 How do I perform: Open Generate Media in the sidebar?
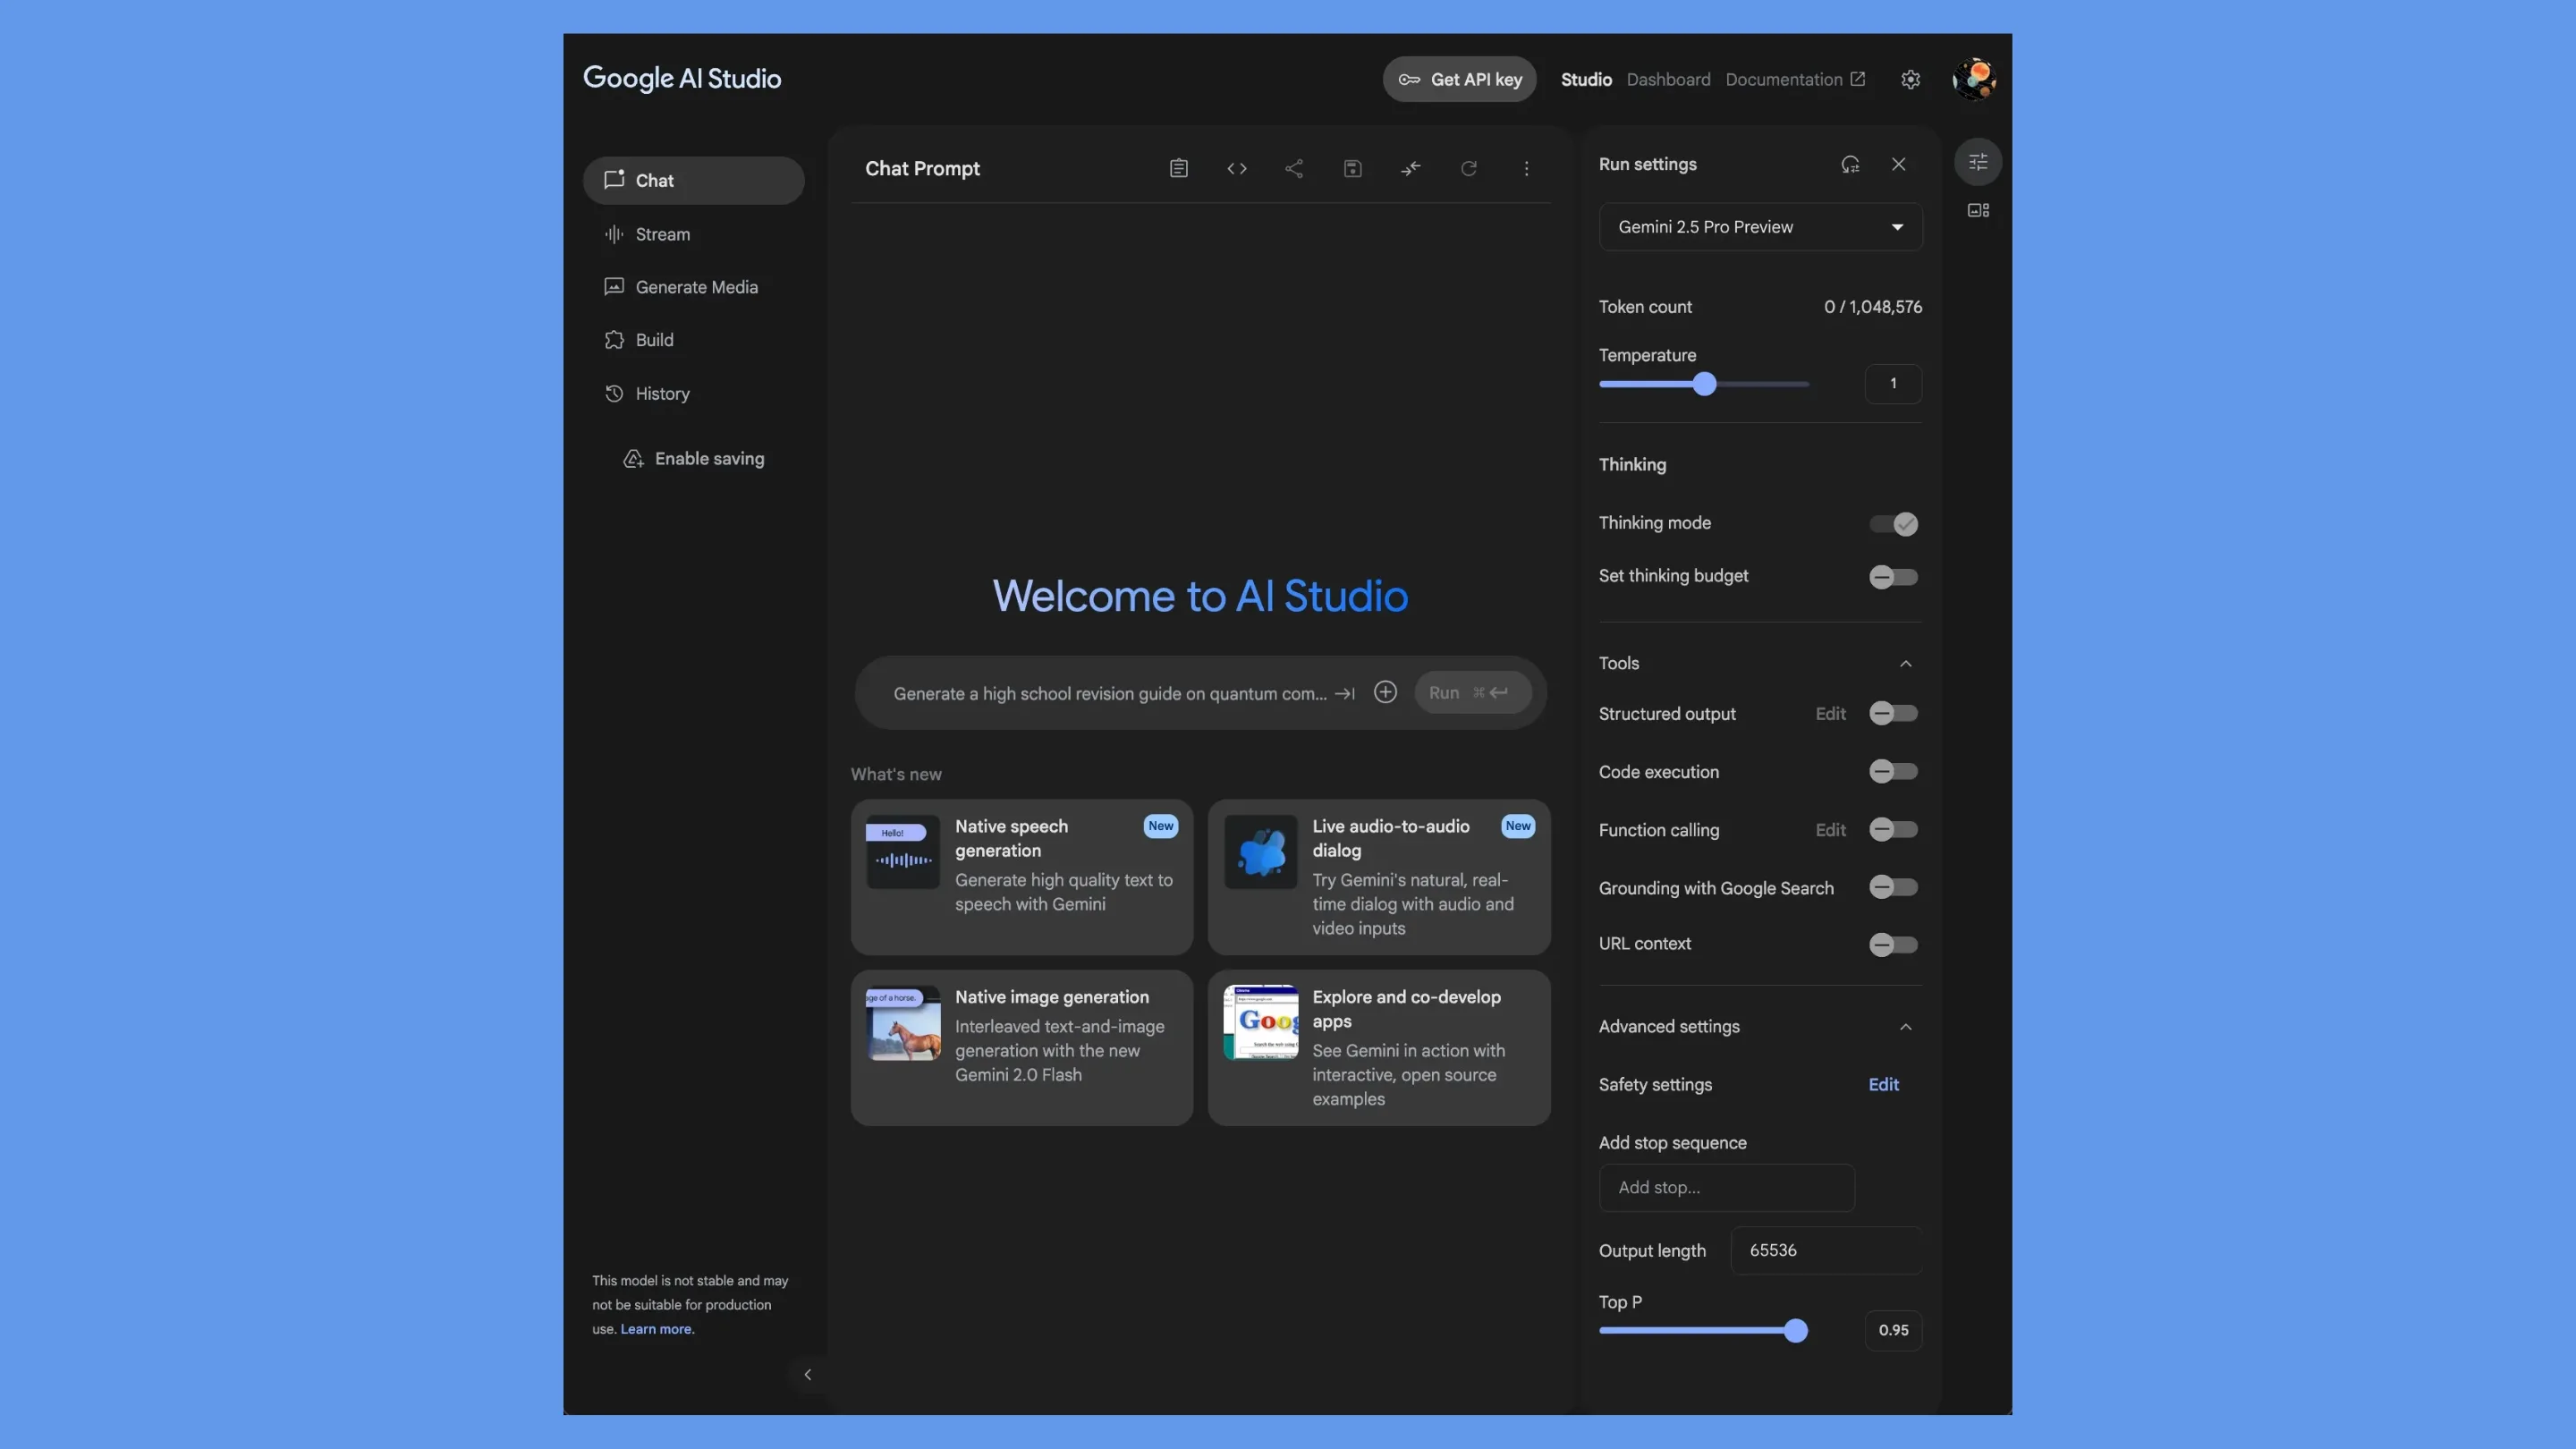pyautogui.click(x=693, y=287)
